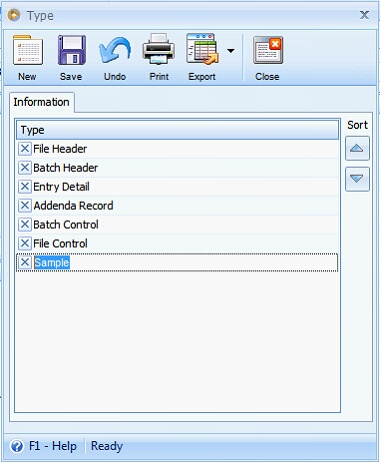Delete the Addenda Record row using X

(25, 205)
